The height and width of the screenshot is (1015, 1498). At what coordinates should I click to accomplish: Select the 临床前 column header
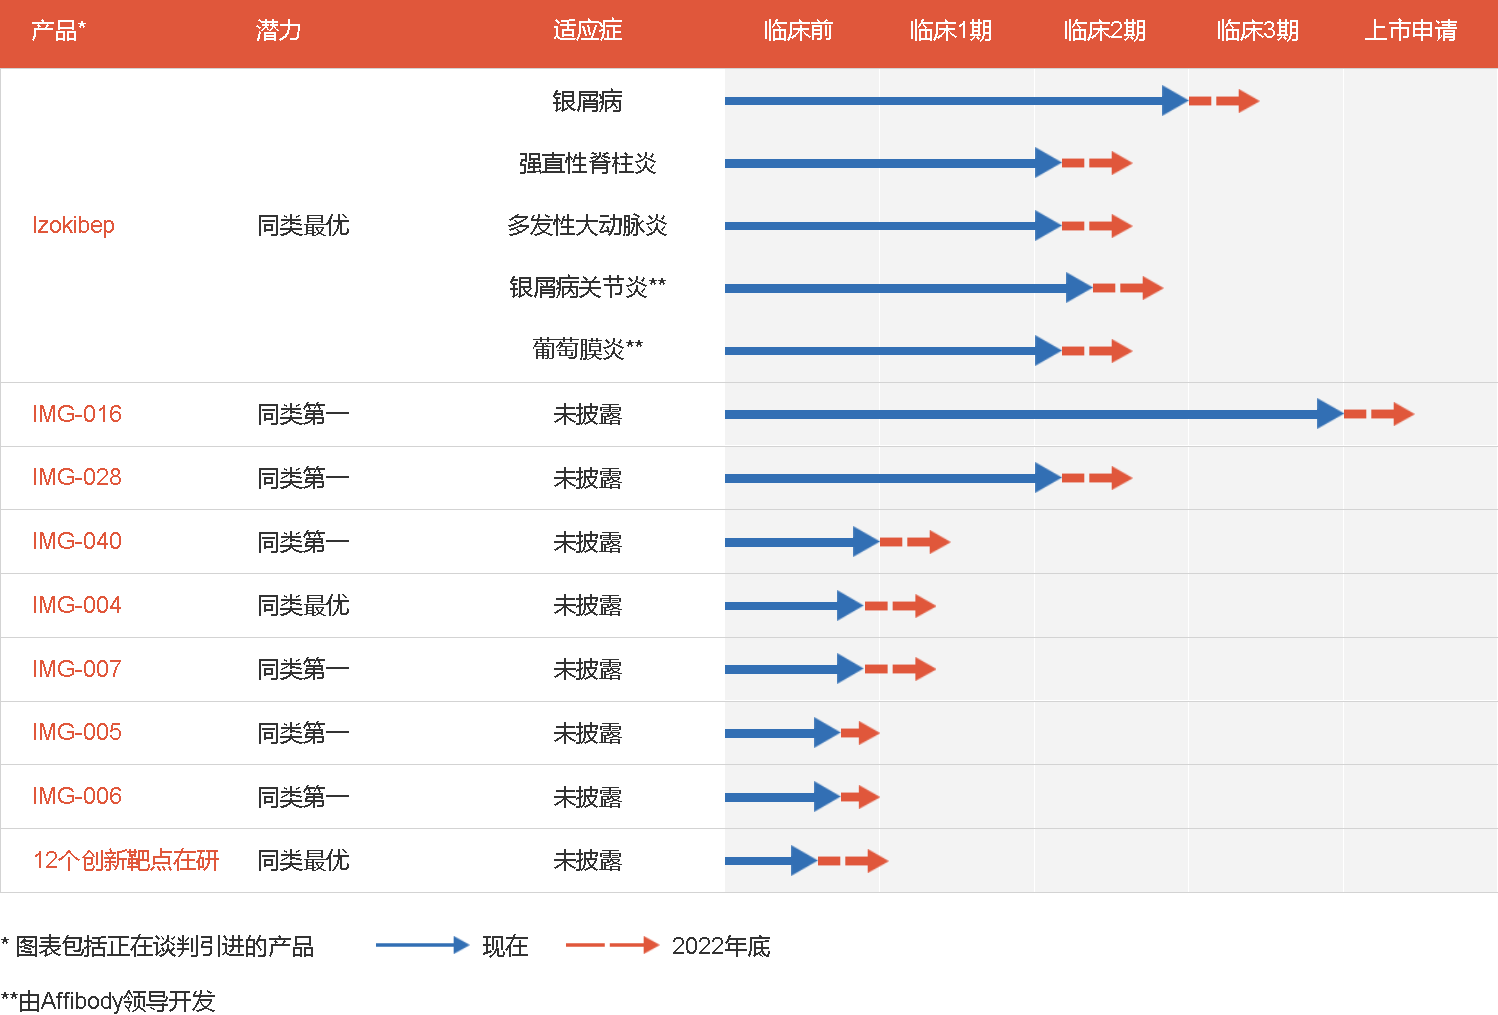[798, 31]
